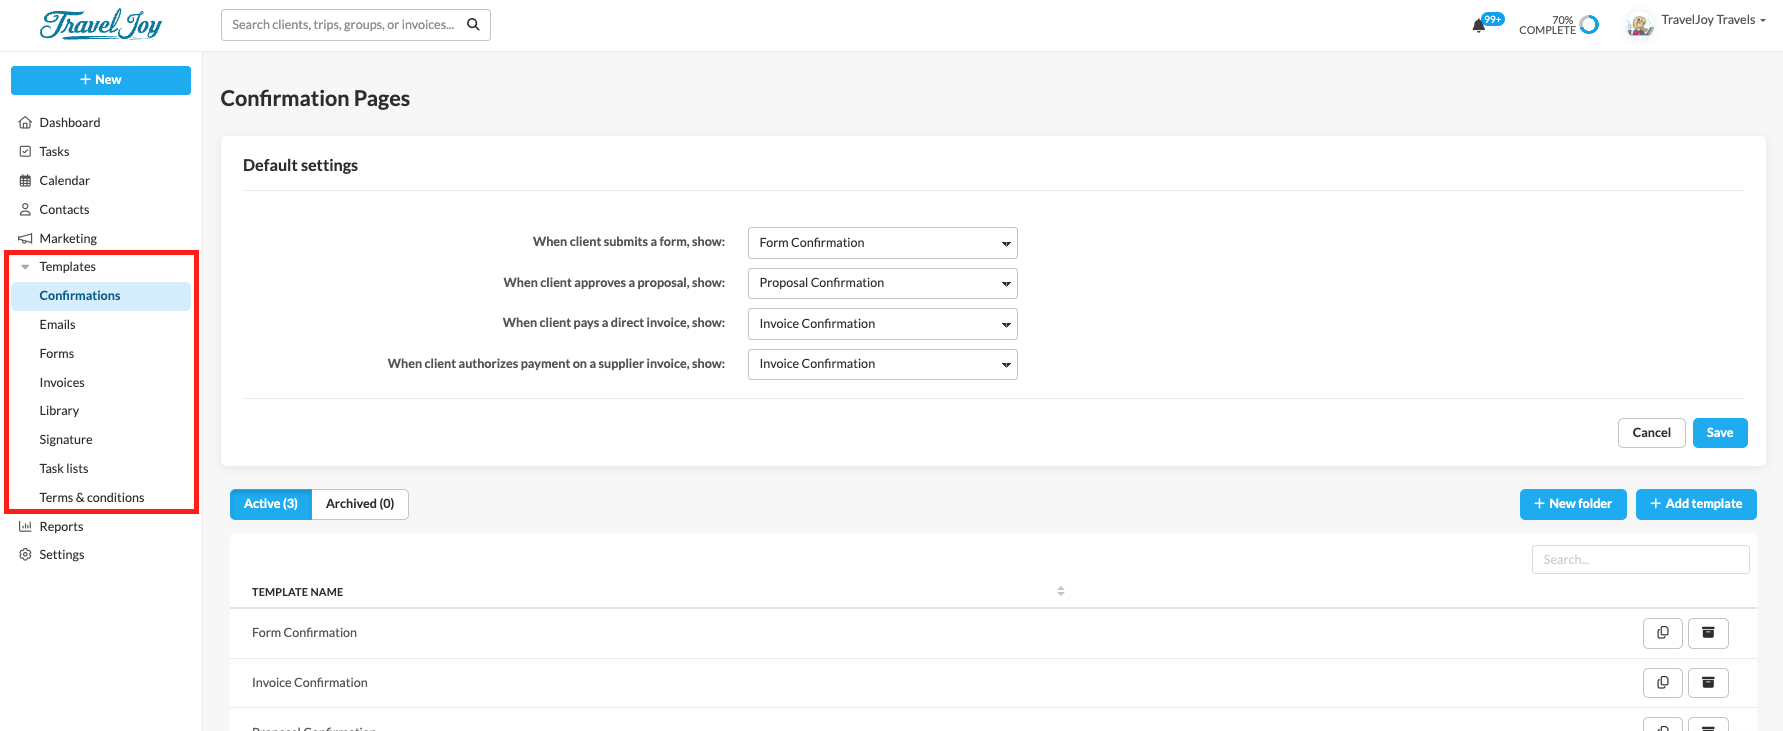Screen dimensions: 1783x731
Task: Open the notifications bell
Action: [1479, 26]
